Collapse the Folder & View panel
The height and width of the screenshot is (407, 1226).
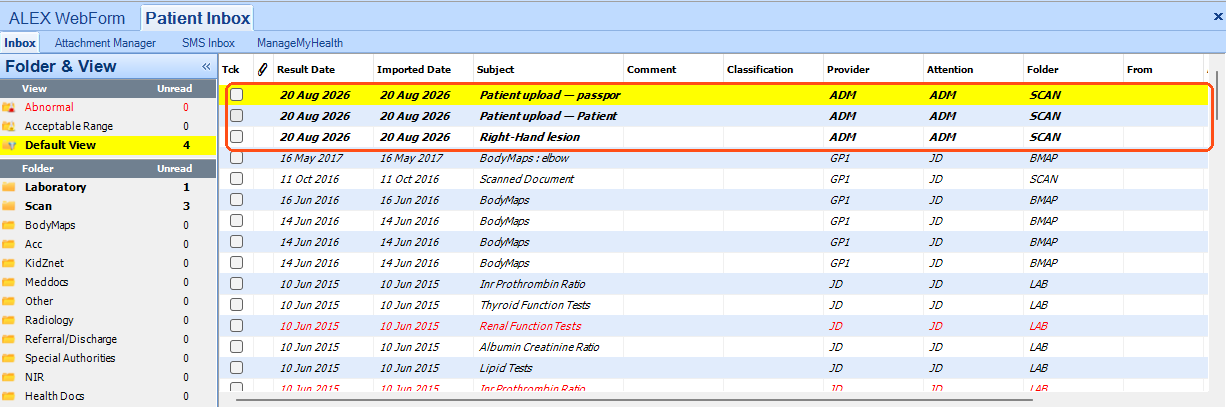coord(206,66)
